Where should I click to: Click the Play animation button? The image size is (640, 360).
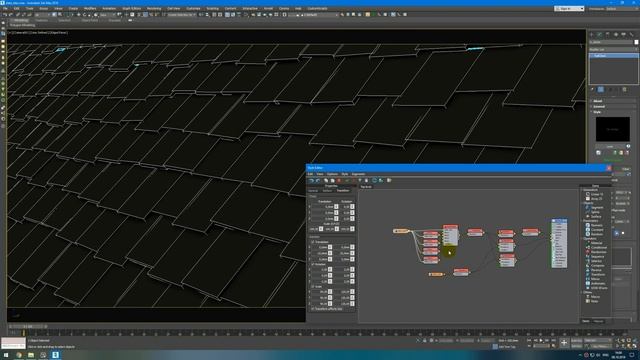[541, 340]
